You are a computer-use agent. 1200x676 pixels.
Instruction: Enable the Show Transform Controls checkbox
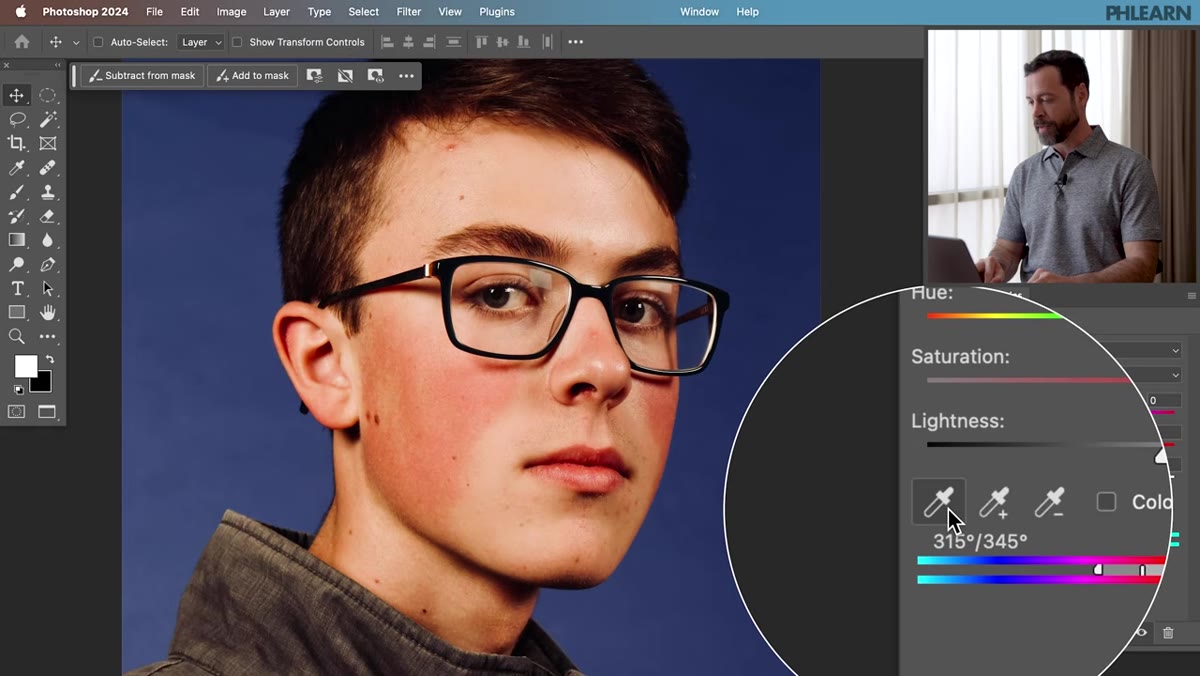click(237, 42)
